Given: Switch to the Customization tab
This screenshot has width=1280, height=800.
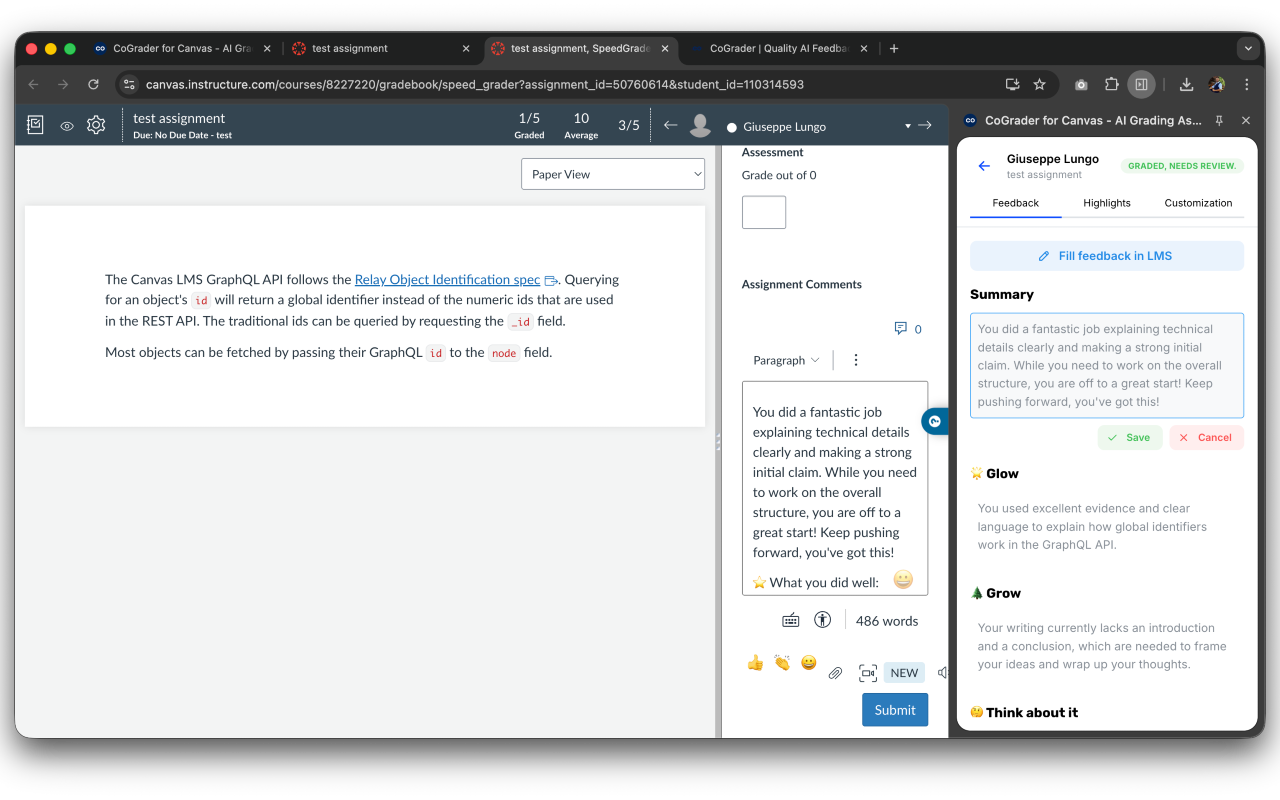Looking at the screenshot, I should click(1198, 203).
